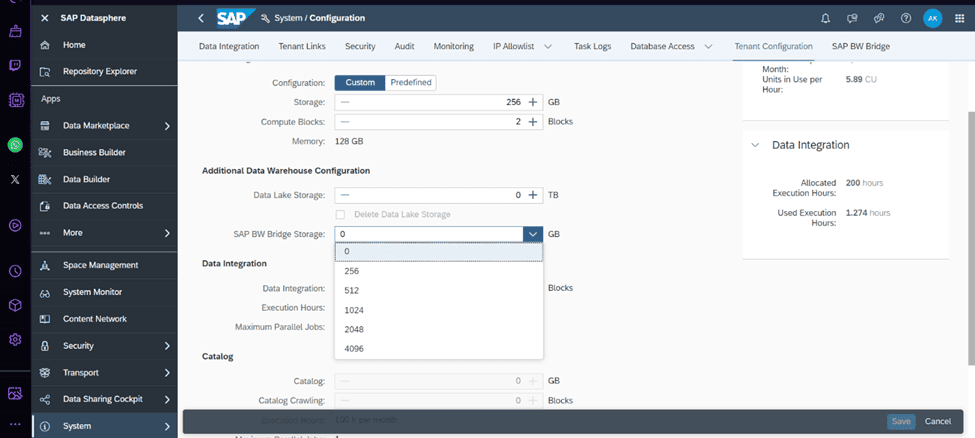975x438 pixels.
Task: Click the Storage value field
Action: 439,102
